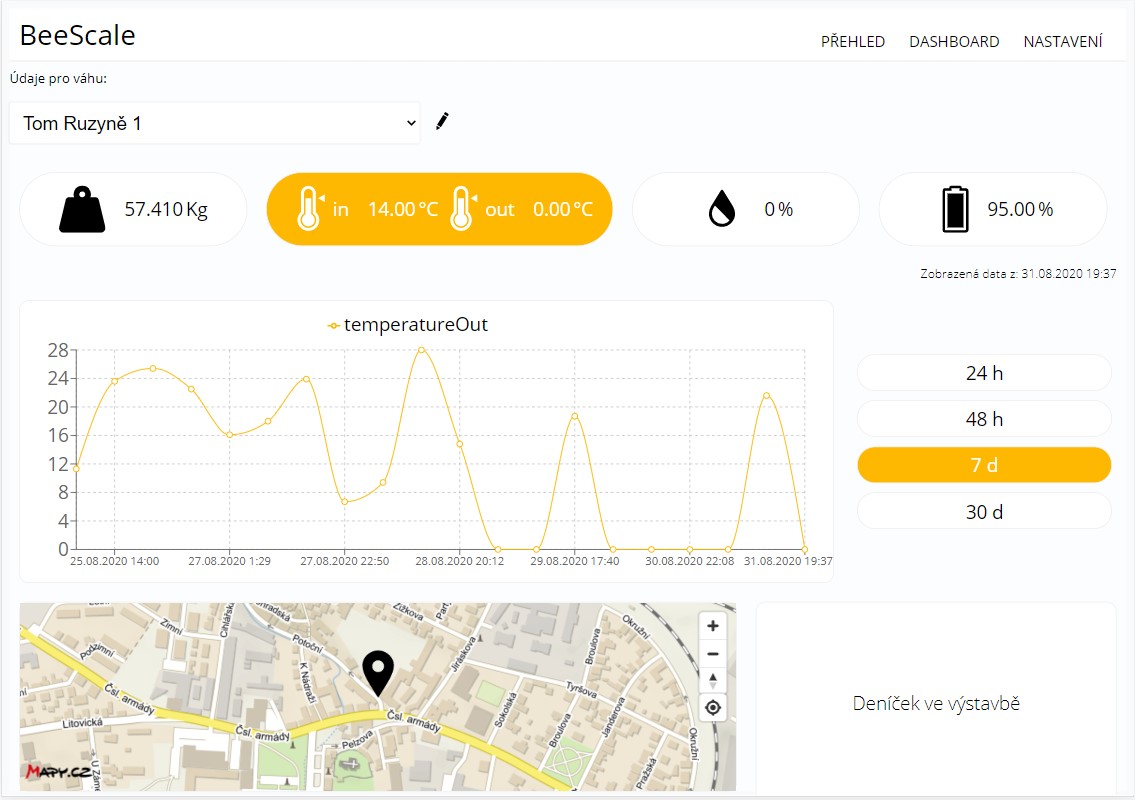The height and width of the screenshot is (800, 1135).
Task: Click the black location pin on the map
Action: [x=377, y=672]
